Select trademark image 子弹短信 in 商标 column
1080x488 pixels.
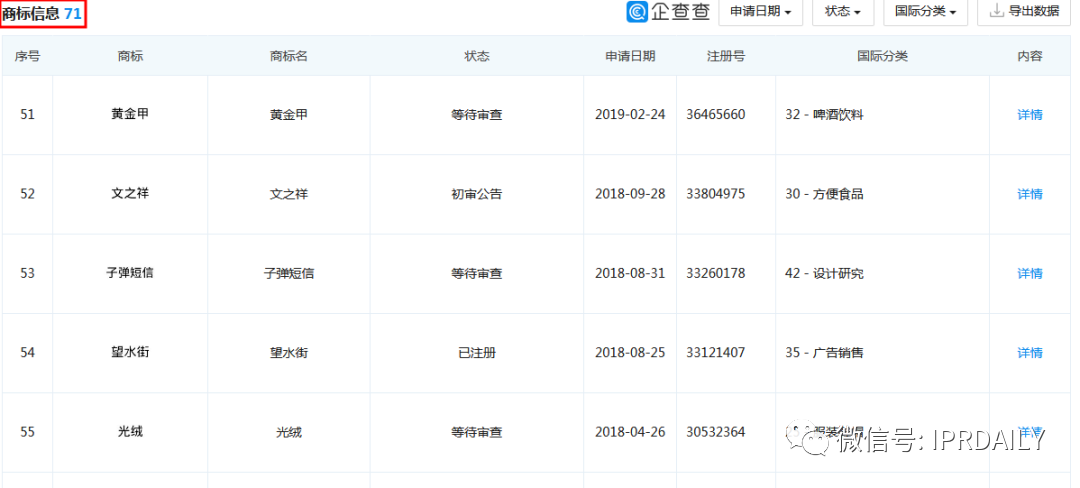tap(130, 273)
